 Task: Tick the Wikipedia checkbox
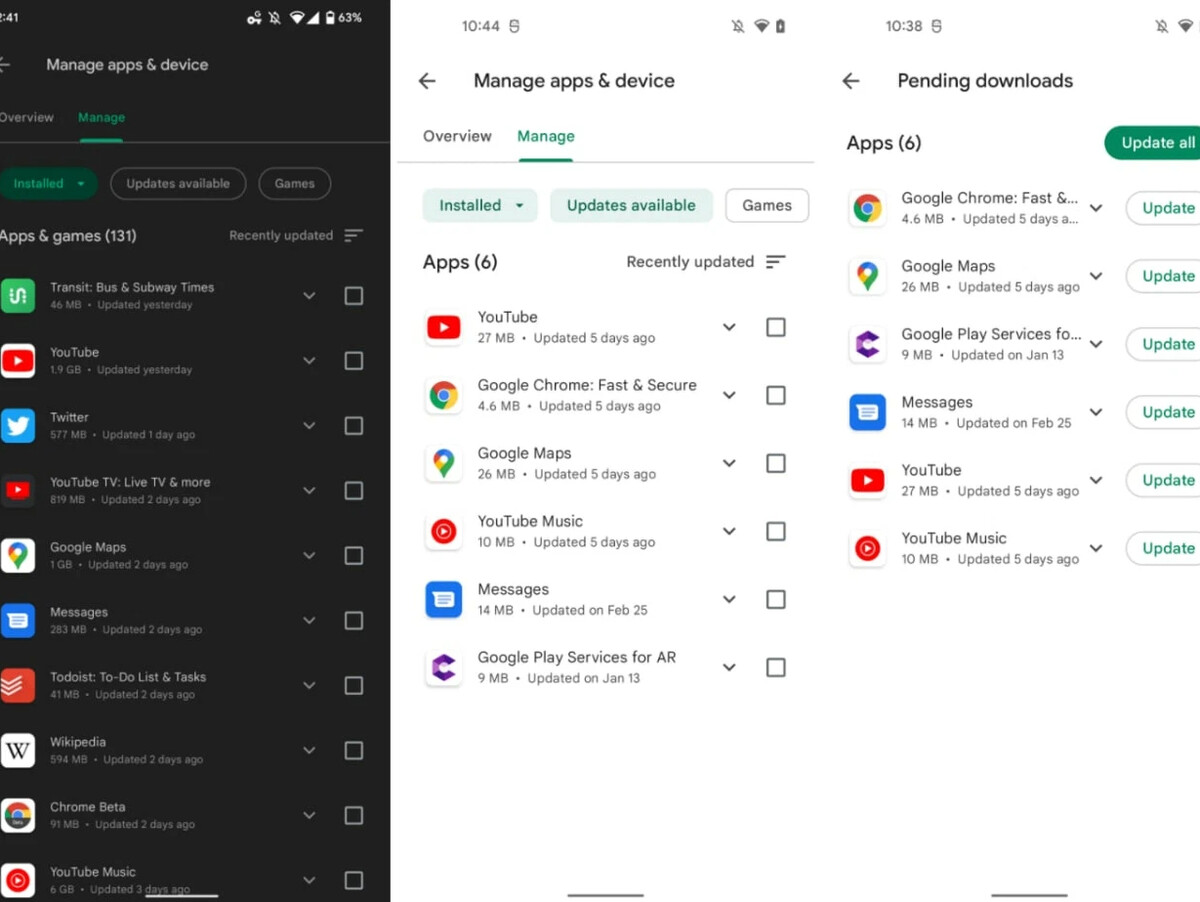(353, 751)
